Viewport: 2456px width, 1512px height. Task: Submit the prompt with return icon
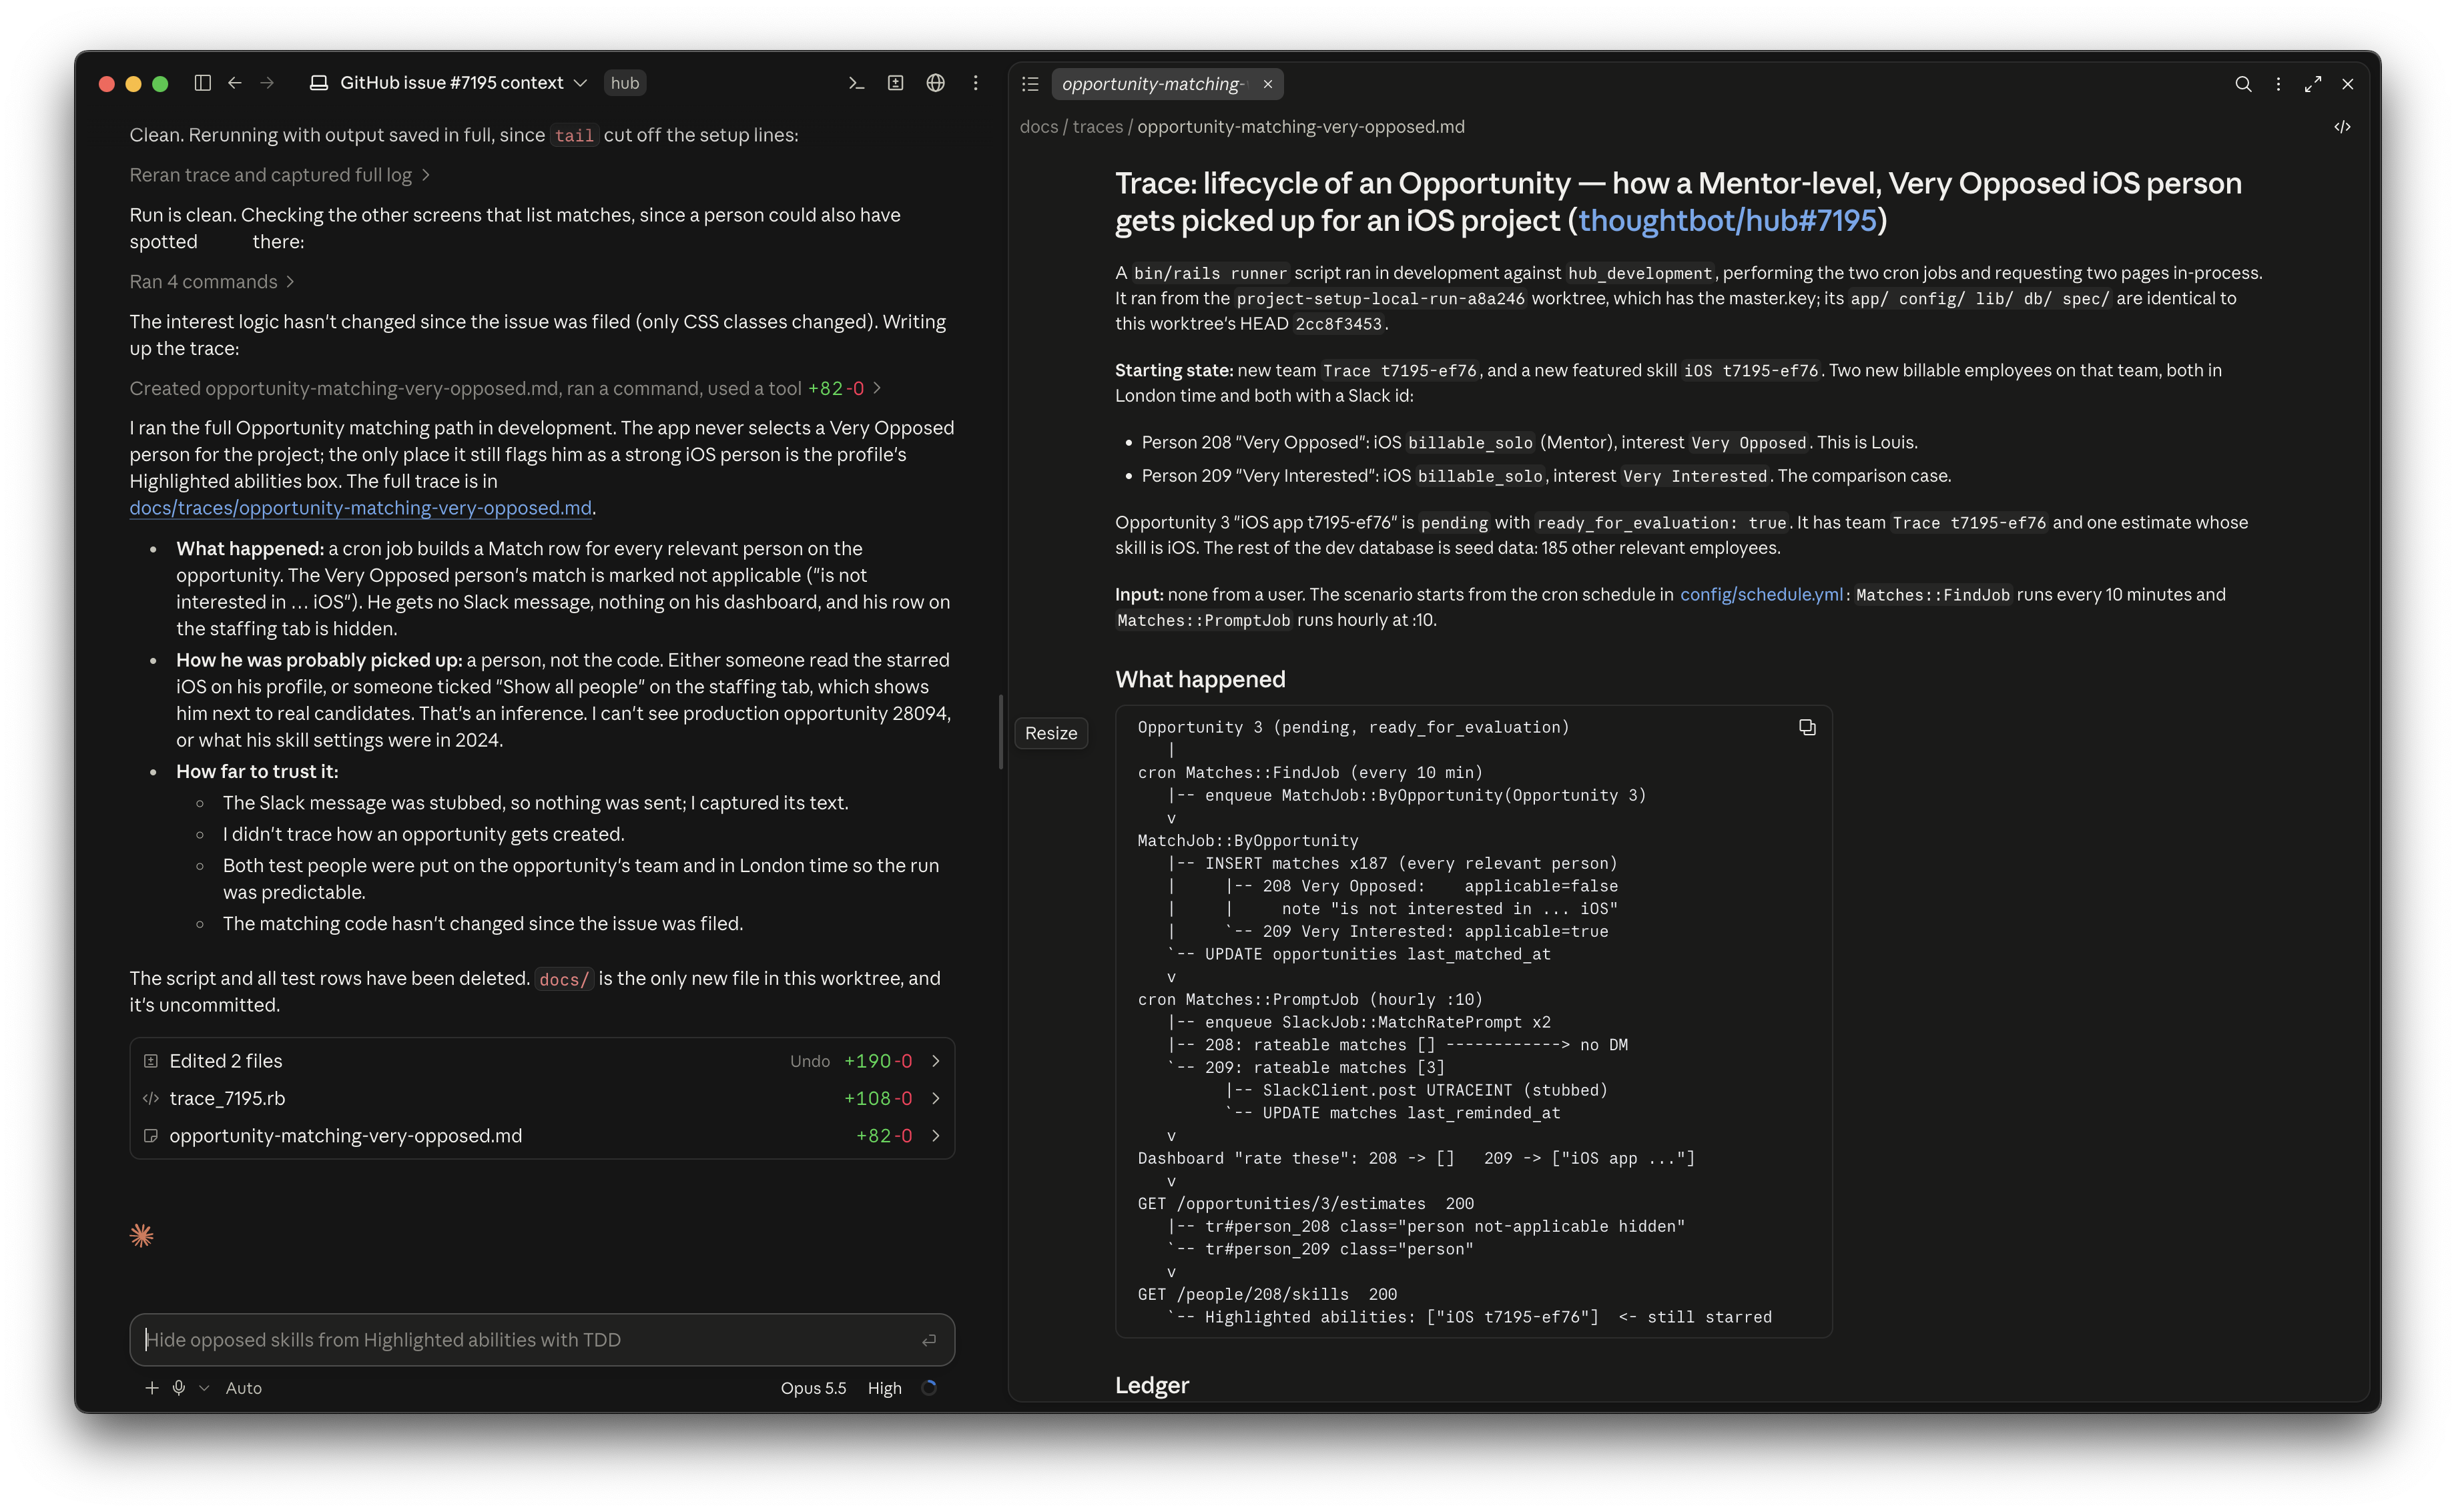coord(929,1340)
